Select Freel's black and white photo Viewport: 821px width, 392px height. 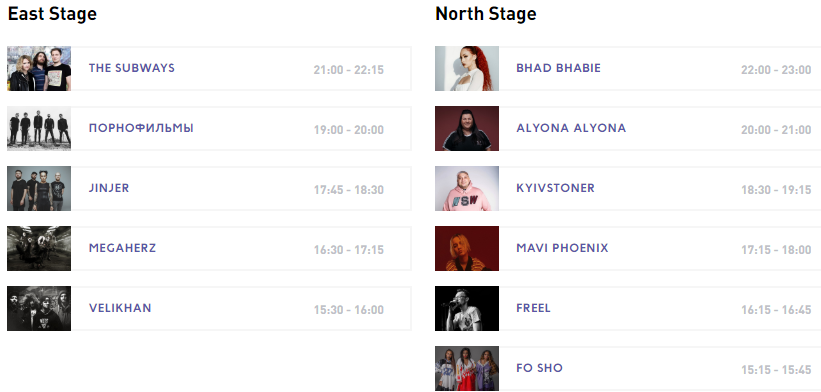point(467,308)
